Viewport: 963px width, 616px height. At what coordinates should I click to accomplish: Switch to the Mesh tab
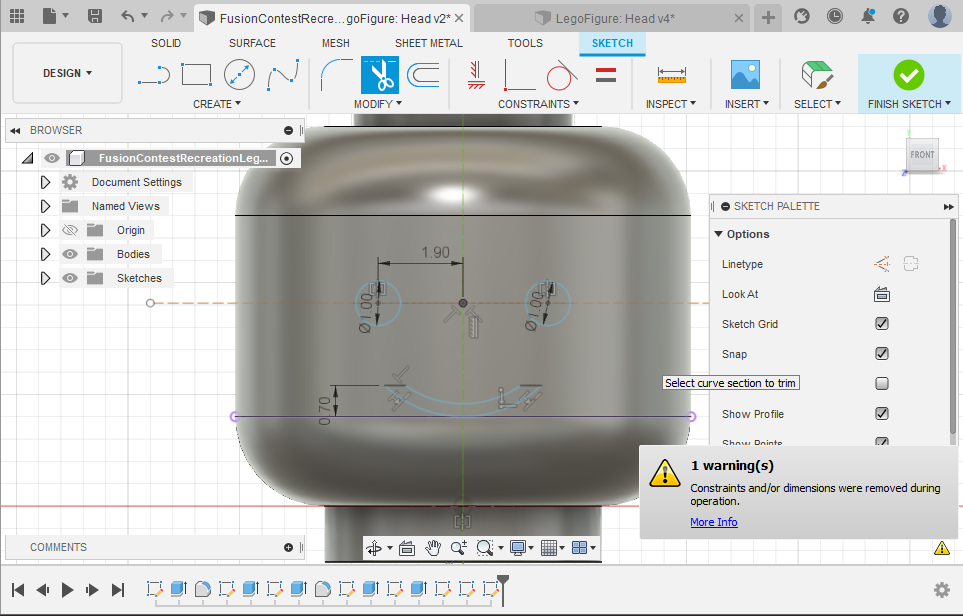coord(335,43)
